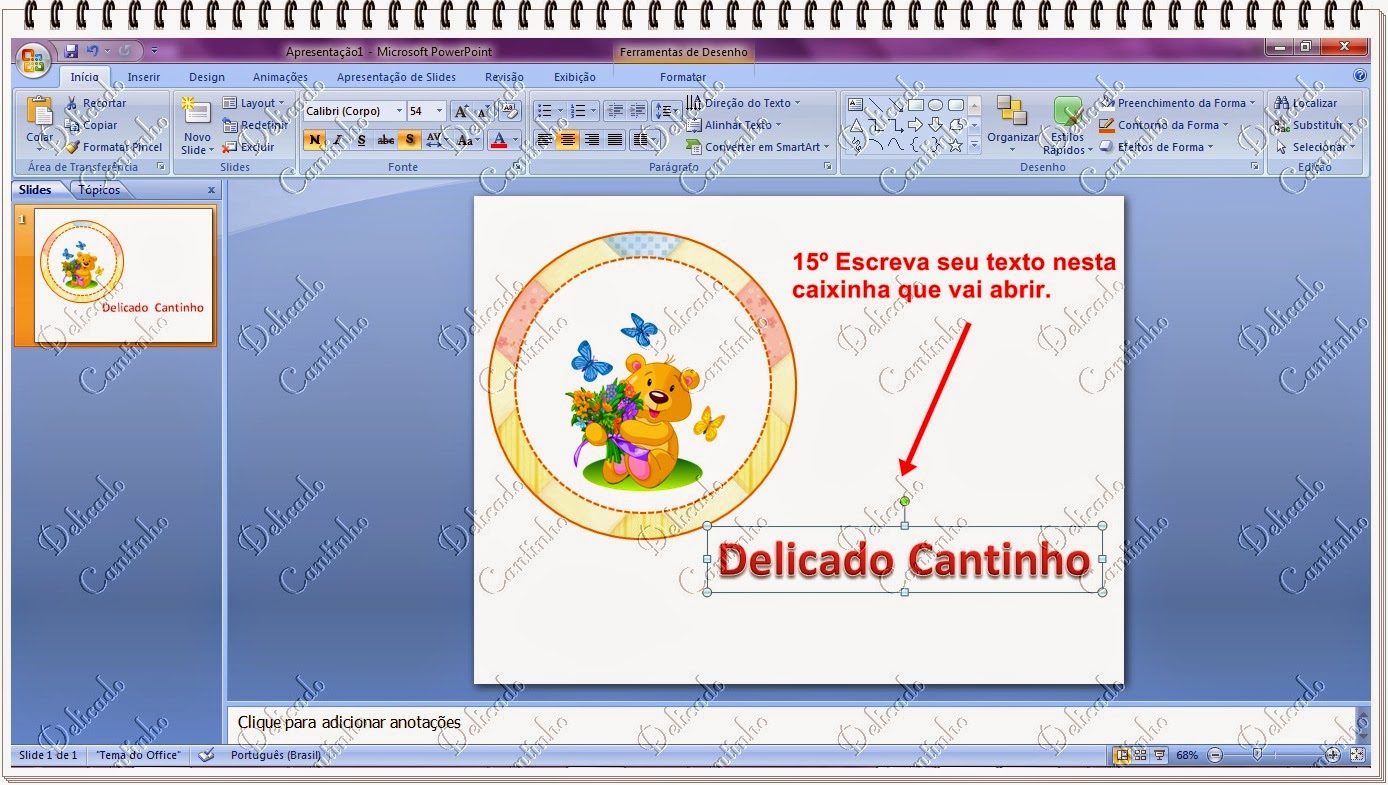
Task: Toggle bold (N) formatting
Action: pos(315,140)
